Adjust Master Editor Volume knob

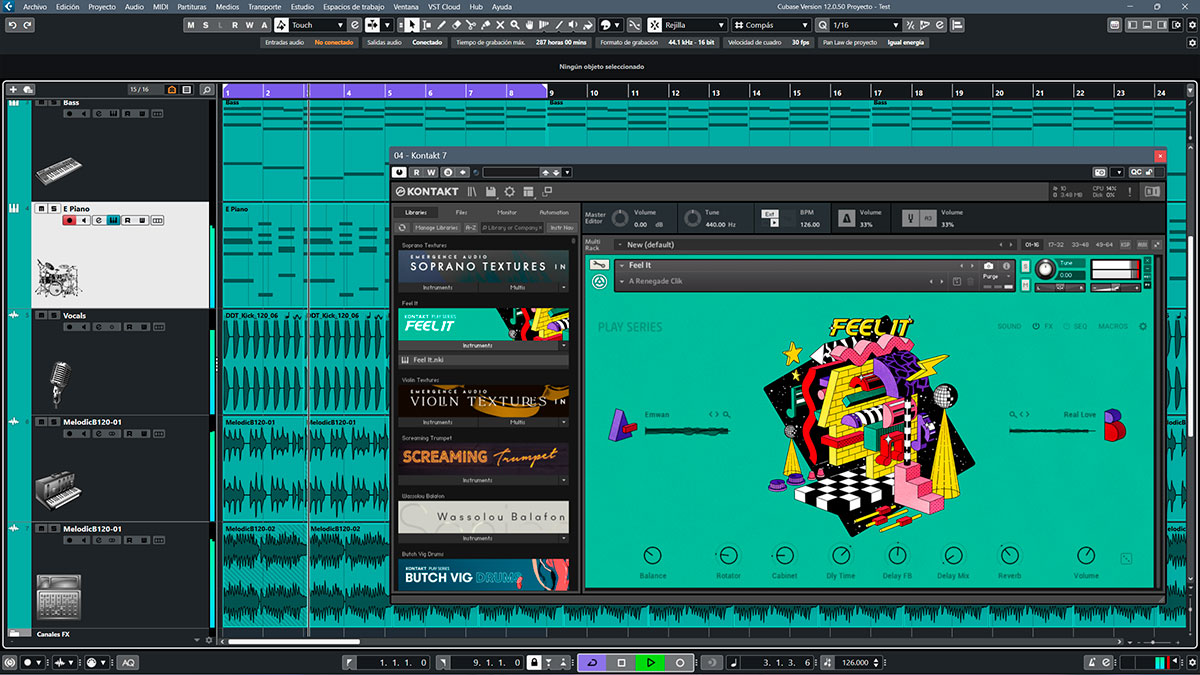(621, 219)
